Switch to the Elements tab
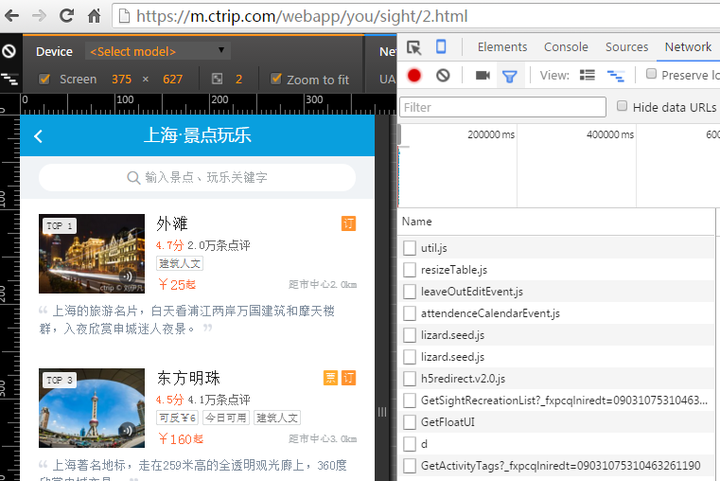The height and width of the screenshot is (481, 720). [502, 47]
